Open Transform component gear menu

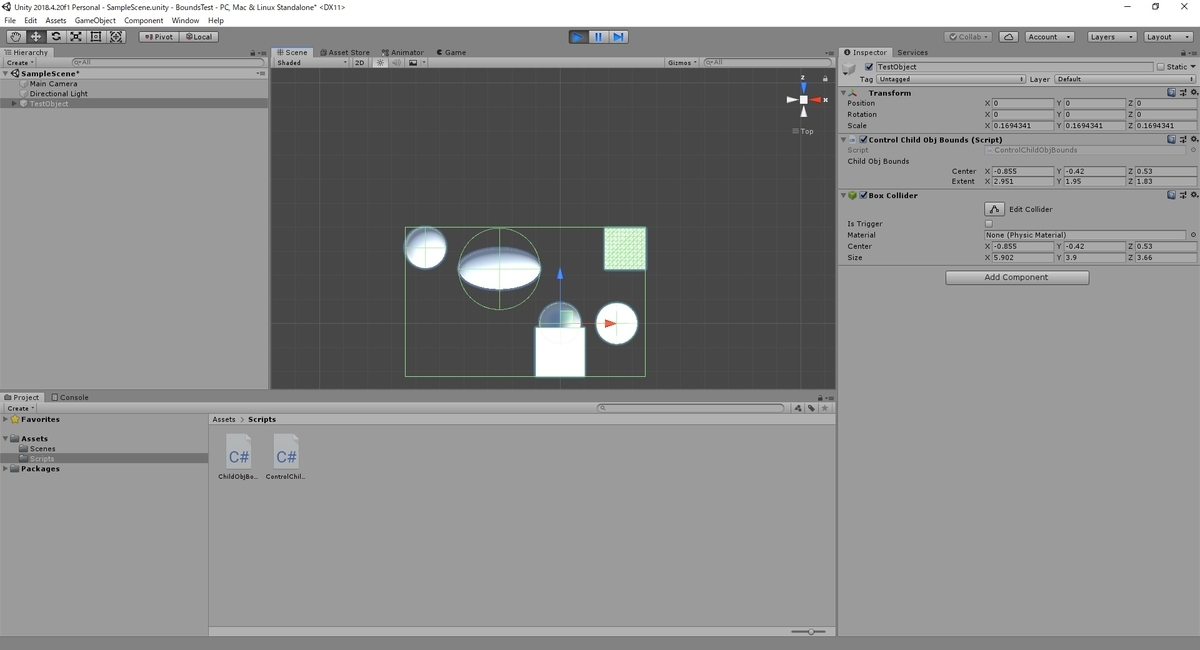pyautogui.click(x=1193, y=93)
